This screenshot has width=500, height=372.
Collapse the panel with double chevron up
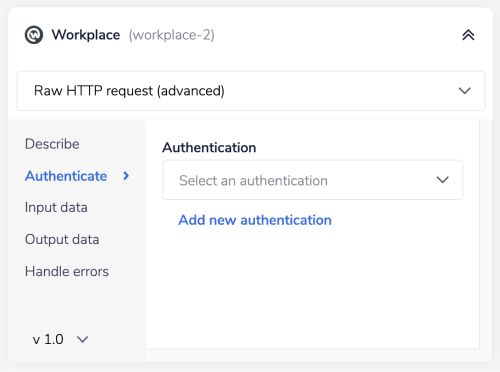468,35
